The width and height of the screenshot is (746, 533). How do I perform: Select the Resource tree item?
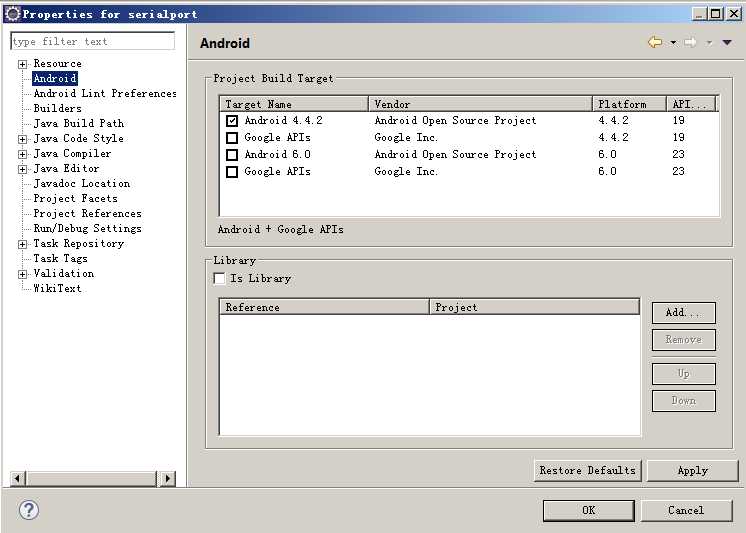58,63
